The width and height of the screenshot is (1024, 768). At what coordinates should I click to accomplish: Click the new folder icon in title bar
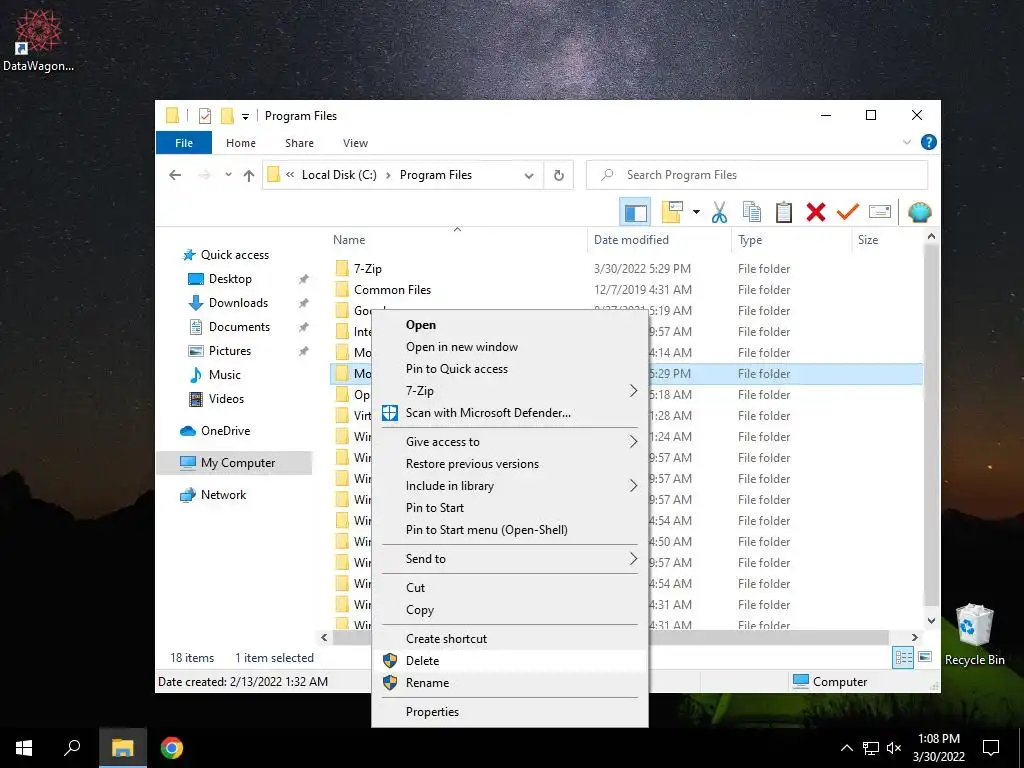coord(227,116)
